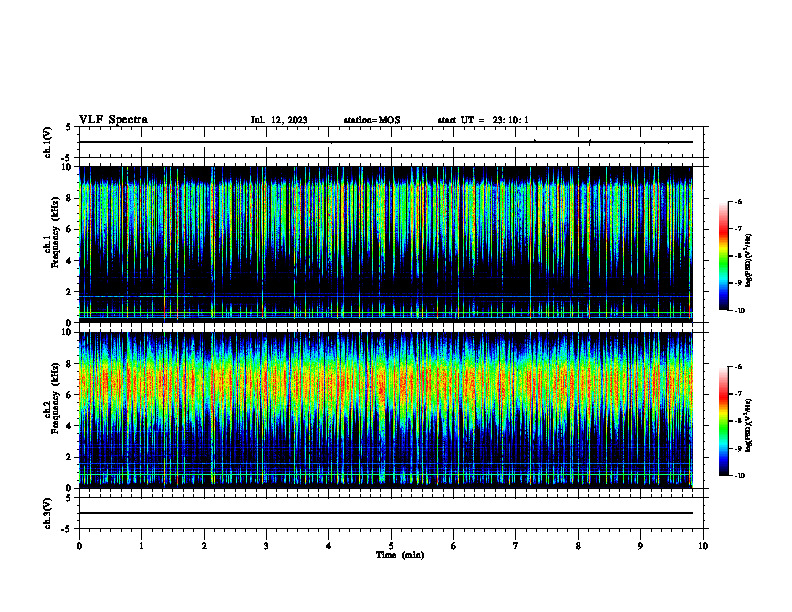Click inside the ch.1 spectrogram panel

[x=386, y=244]
